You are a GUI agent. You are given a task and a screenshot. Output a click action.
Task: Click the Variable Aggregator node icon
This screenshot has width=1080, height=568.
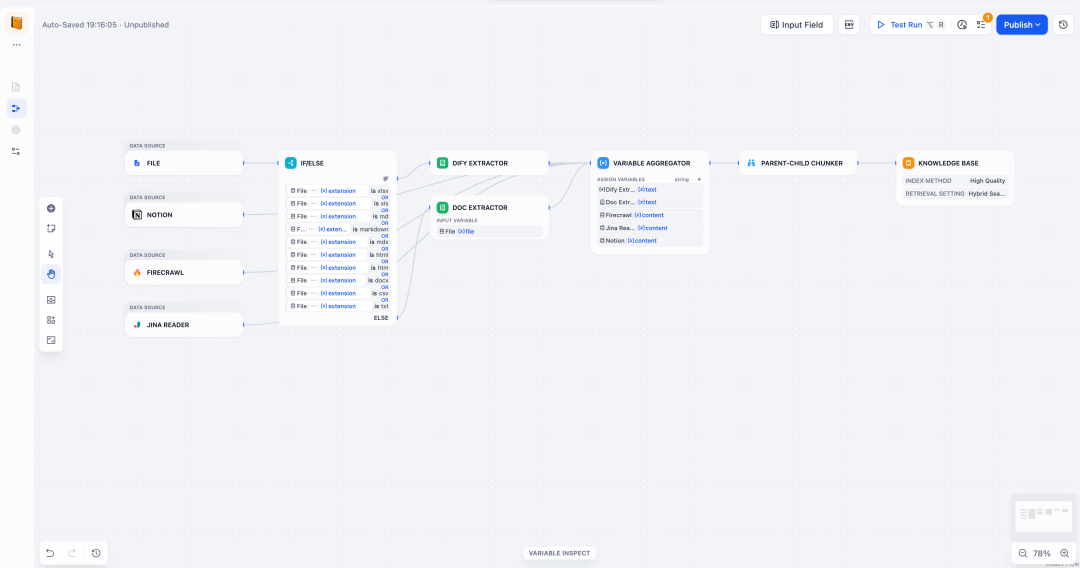pos(603,163)
